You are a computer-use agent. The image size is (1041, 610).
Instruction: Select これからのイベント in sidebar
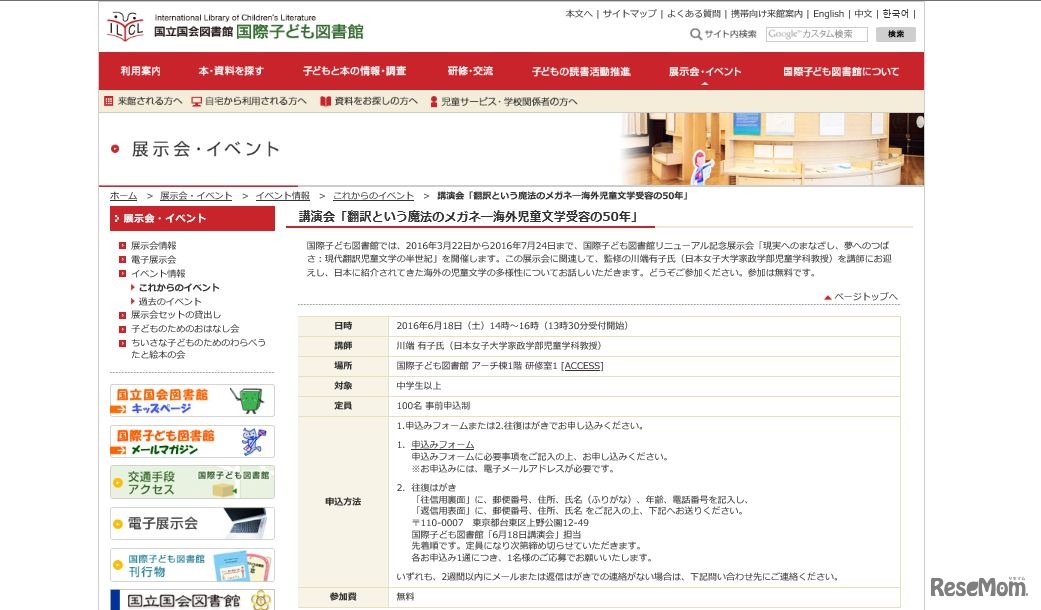point(179,287)
